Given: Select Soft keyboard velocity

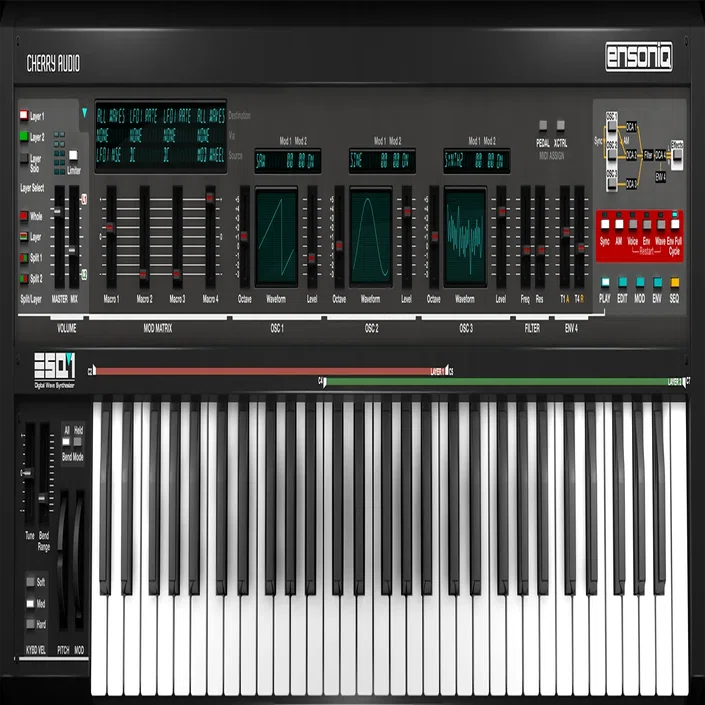Looking at the screenshot, I should 30,582.
